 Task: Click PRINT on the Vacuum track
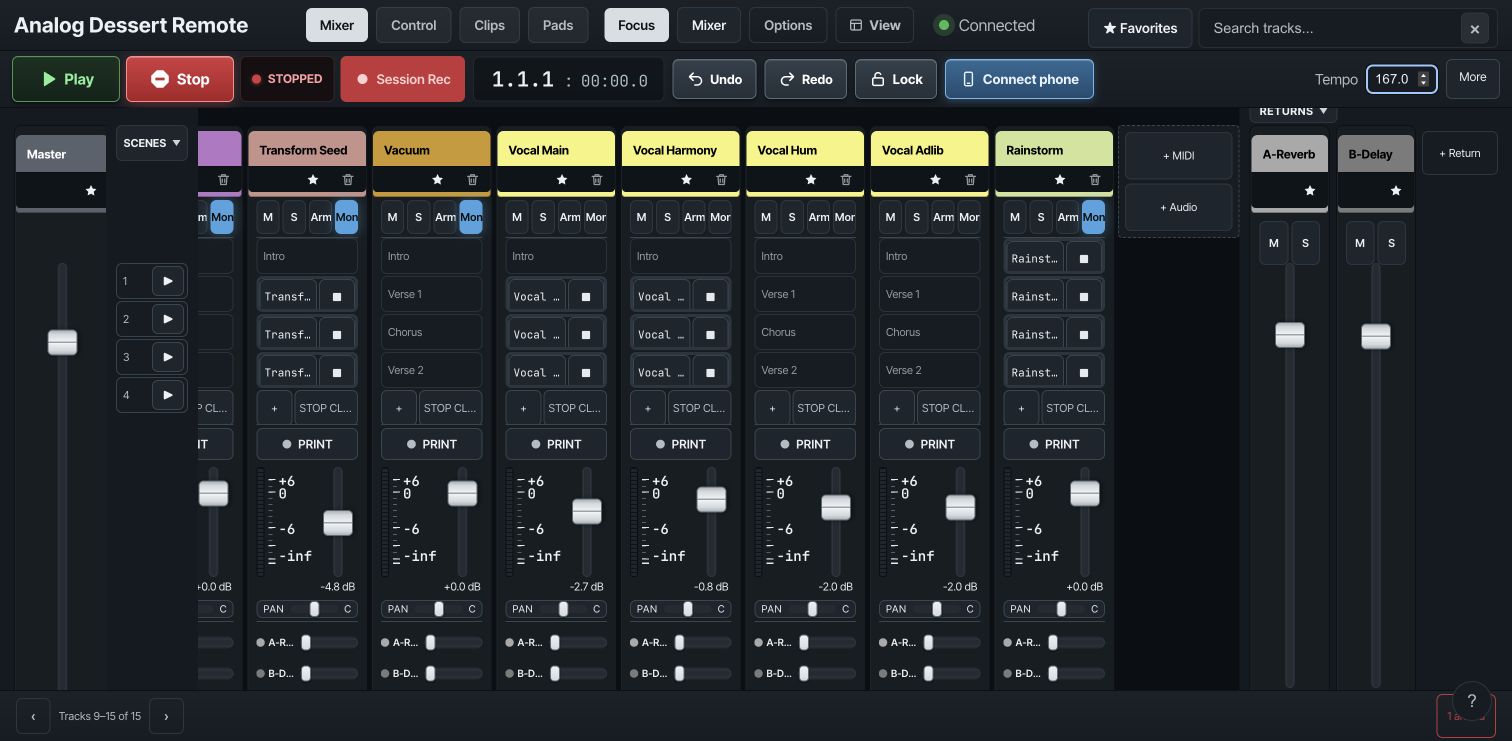(x=431, y=444)
